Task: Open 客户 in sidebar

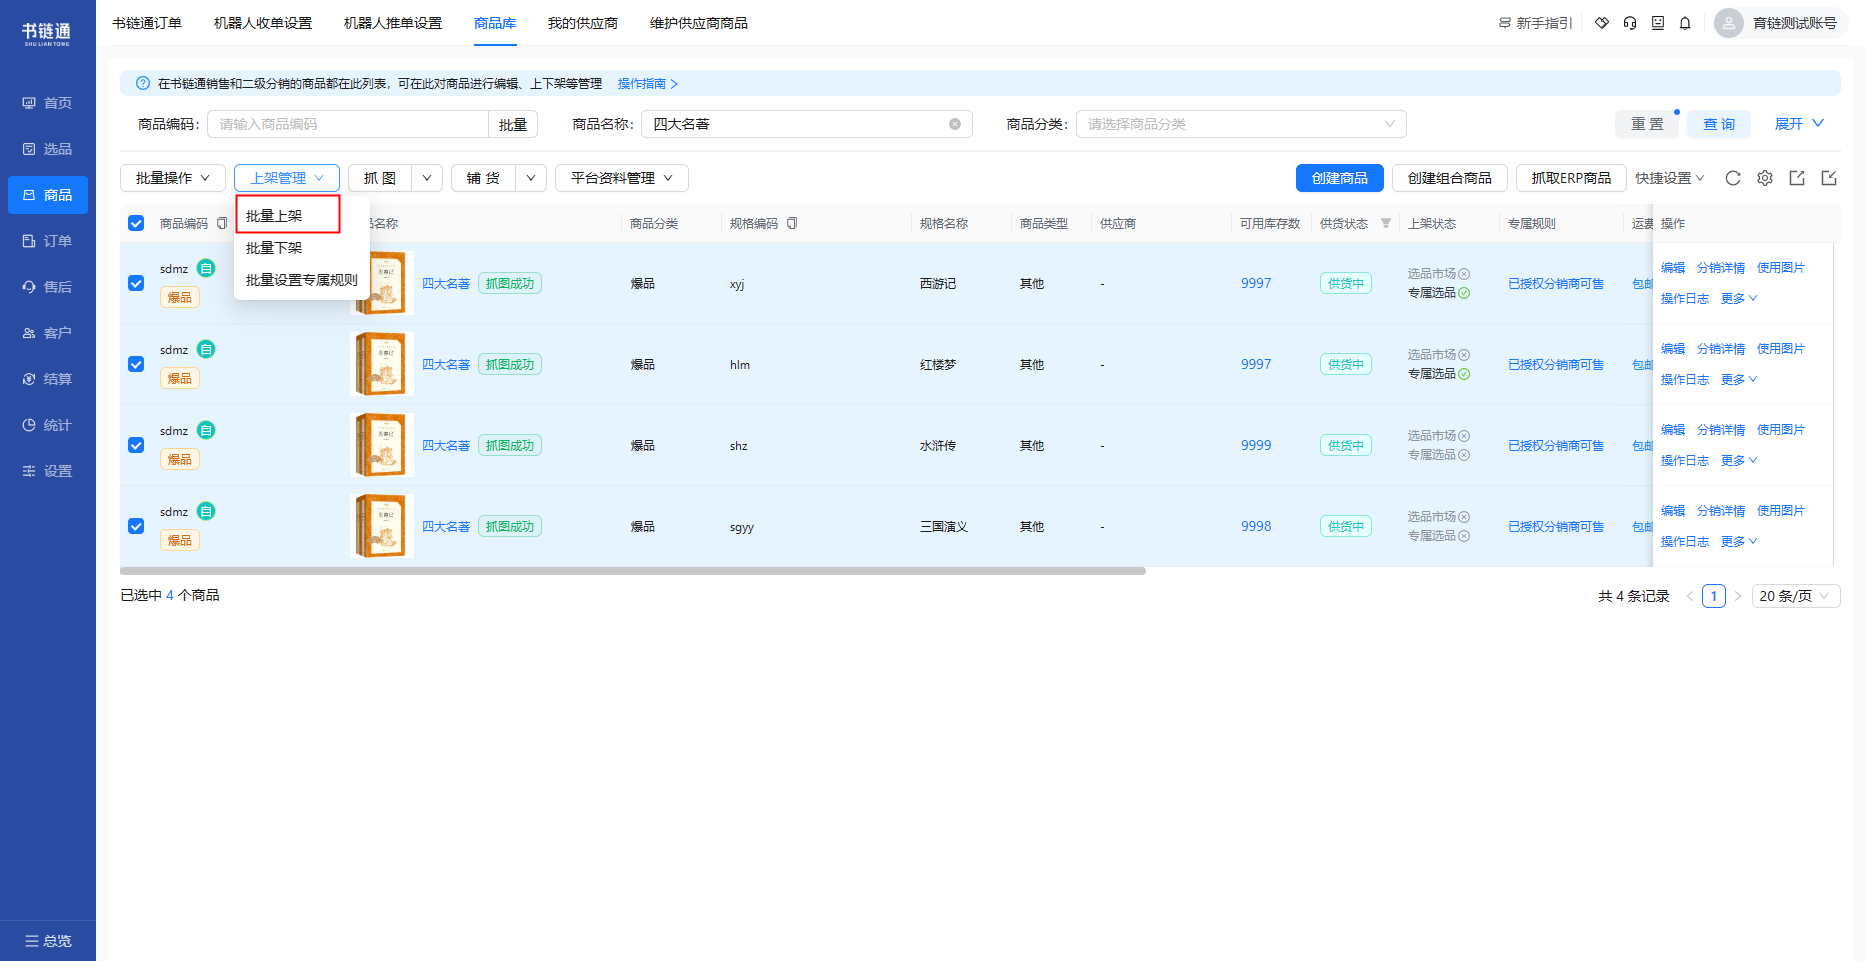Action: (48, 333)
